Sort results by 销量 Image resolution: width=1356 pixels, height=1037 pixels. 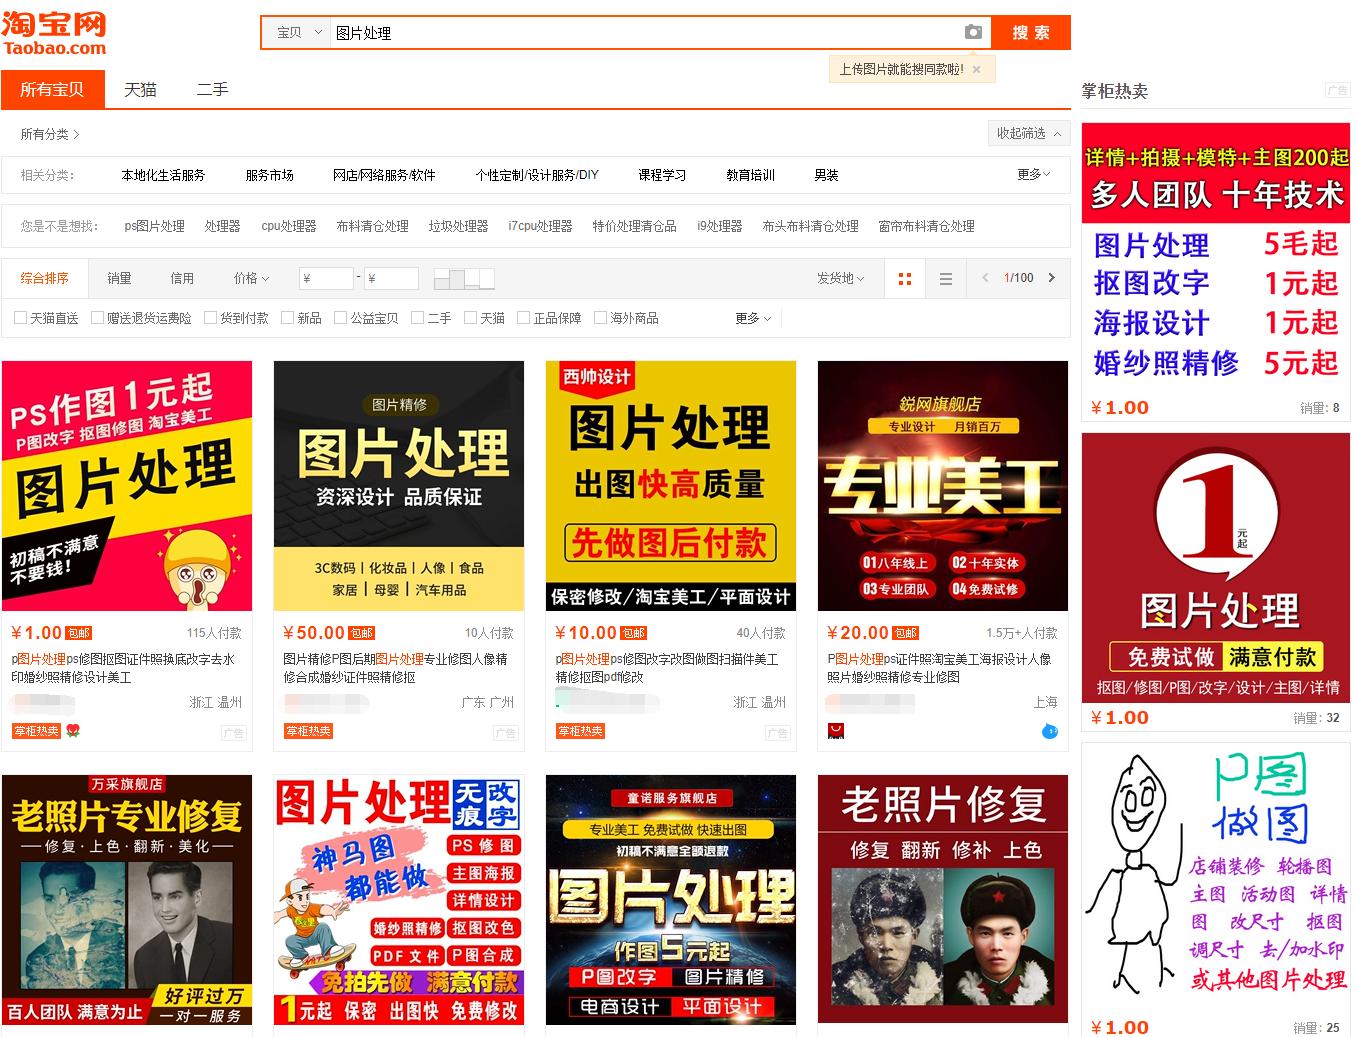coord(117,278)
